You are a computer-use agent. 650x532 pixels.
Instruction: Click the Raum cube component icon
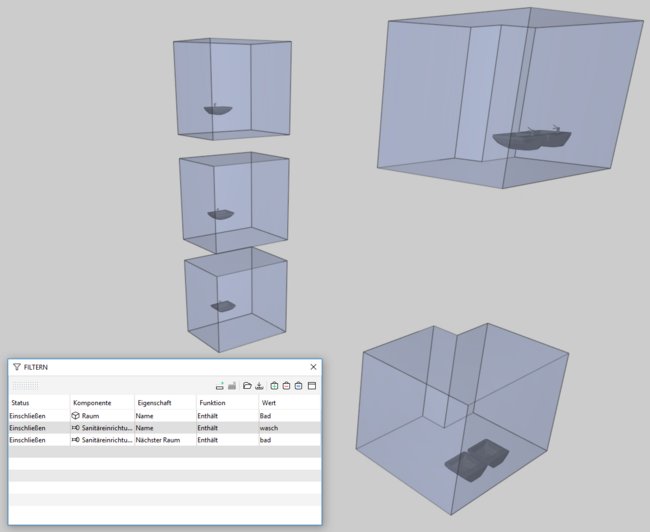pyautogui.click(x=75, y=415)
